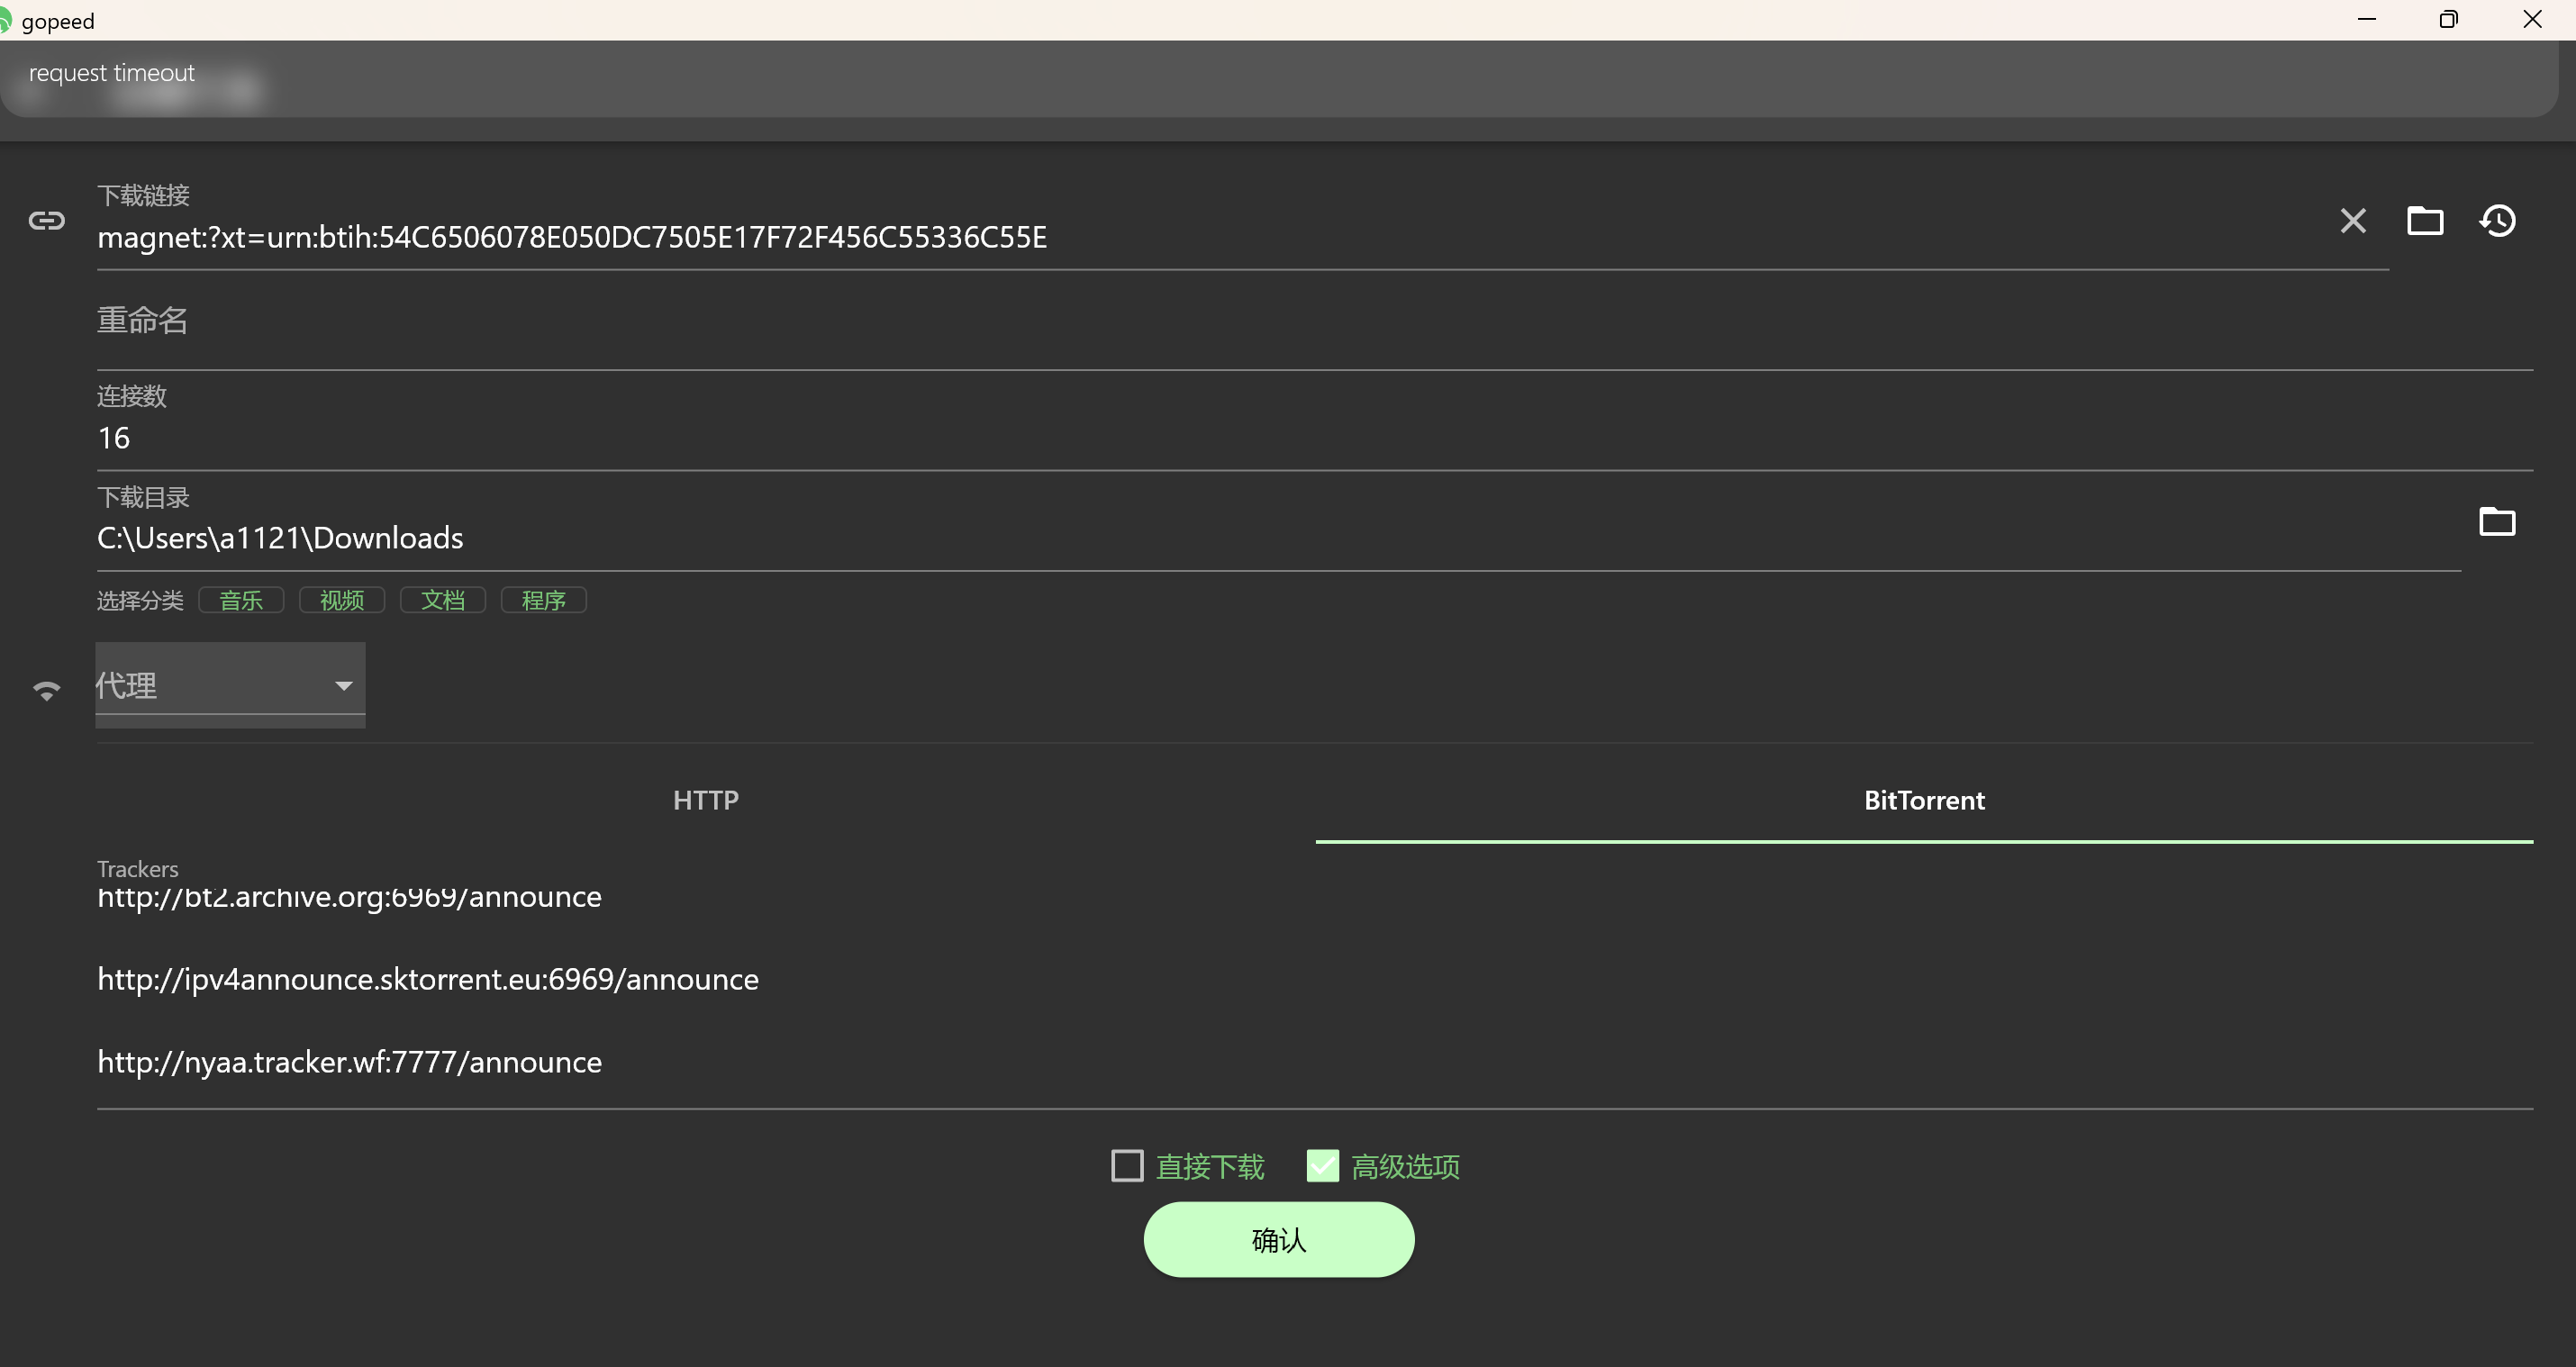Click the 代理 dropdown arrow
This screenshot has height=1367, width=2576.
click(x=343, y=686)
